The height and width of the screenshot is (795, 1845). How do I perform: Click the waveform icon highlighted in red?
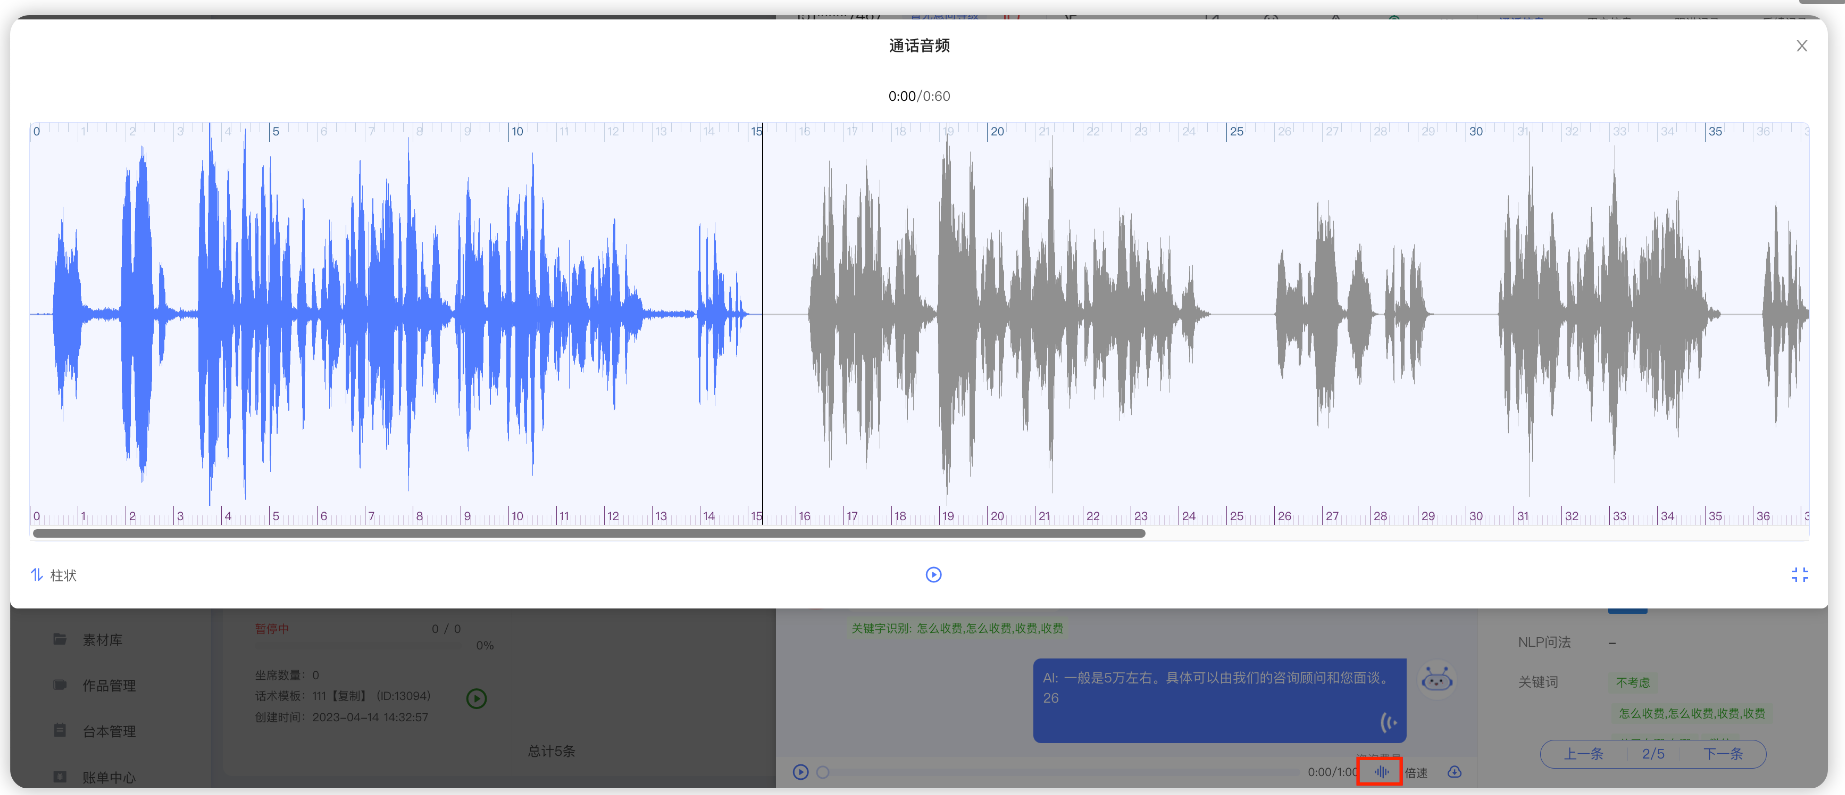pyautogui.click(x=1380, y=772)
